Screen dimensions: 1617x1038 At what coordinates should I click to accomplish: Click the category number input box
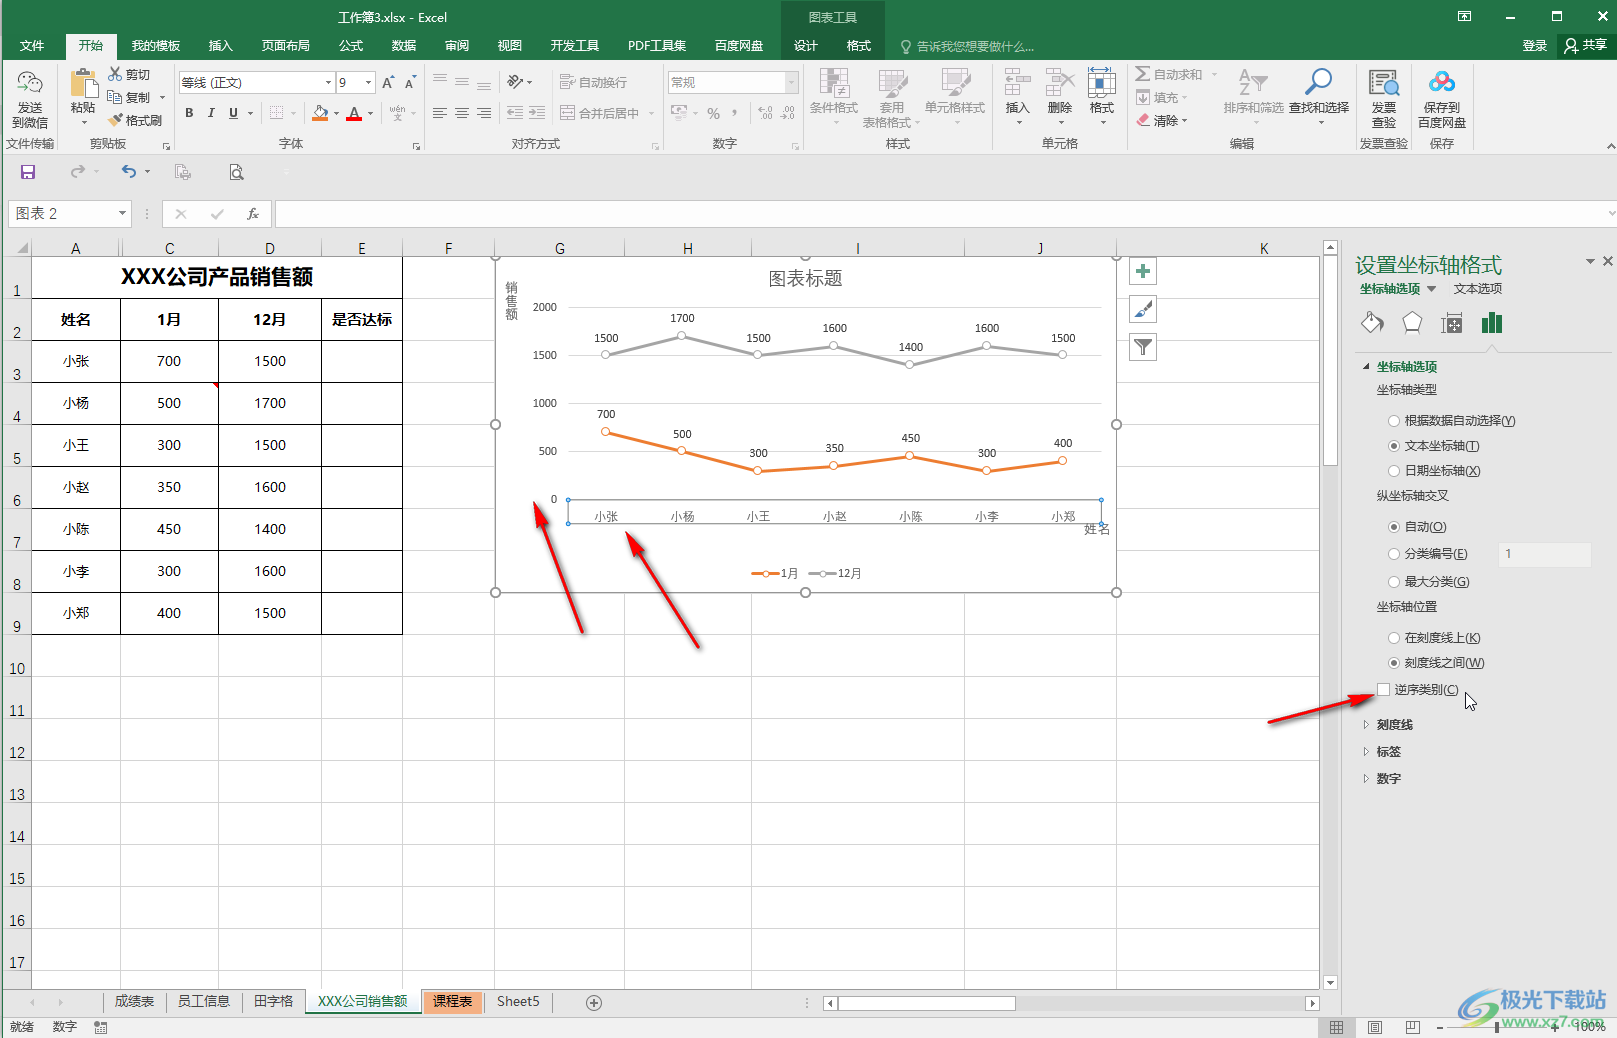[1544, 554]
